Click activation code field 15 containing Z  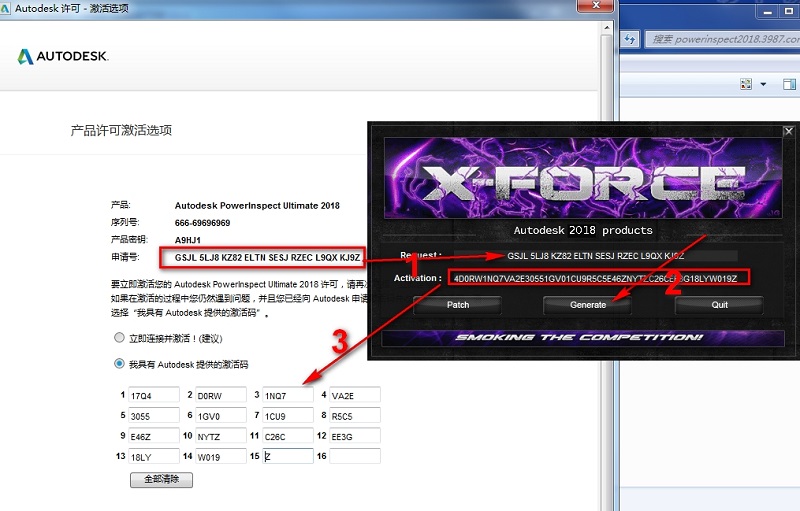[288, 456]
